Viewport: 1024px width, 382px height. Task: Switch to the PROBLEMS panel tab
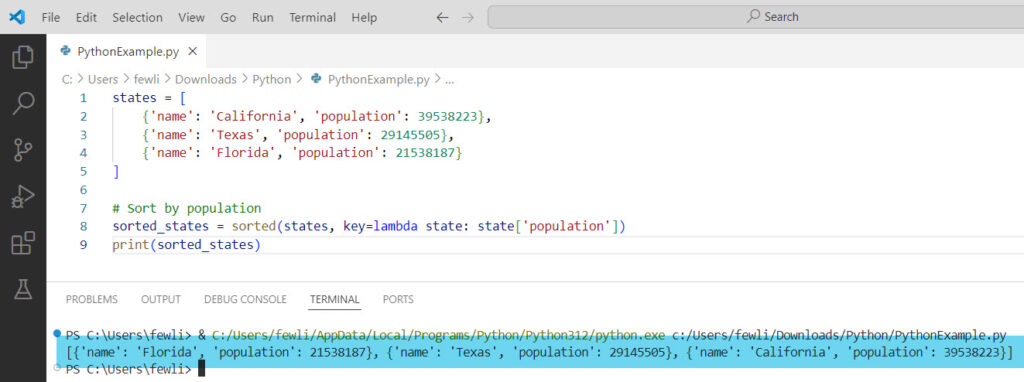[x=92, y=299]
